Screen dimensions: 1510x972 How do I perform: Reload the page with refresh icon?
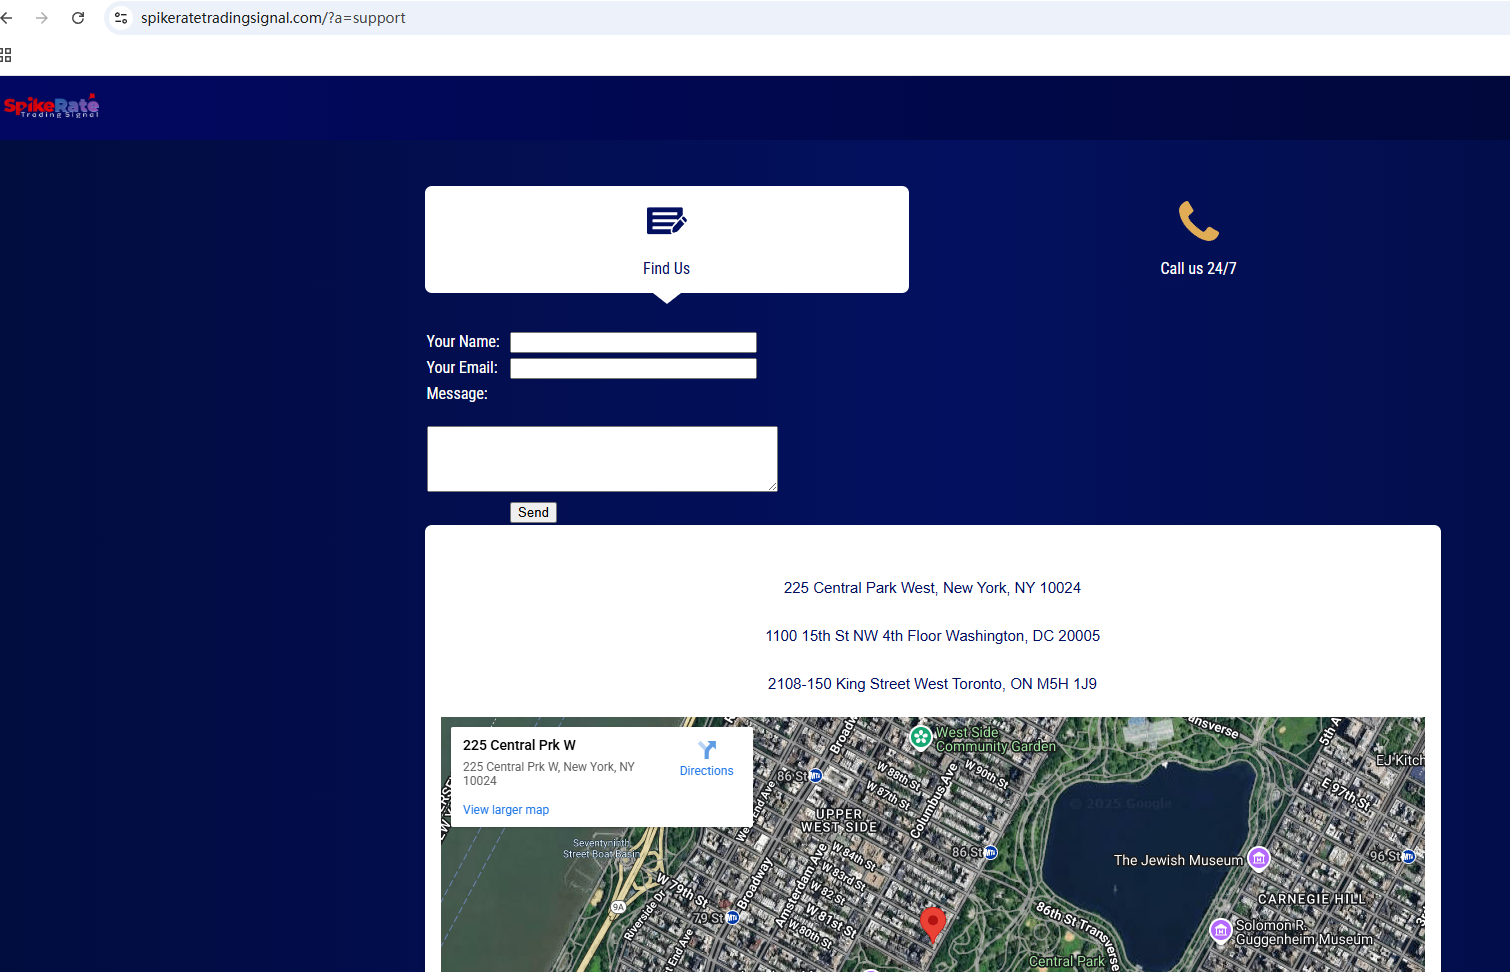tap(78, 18)
